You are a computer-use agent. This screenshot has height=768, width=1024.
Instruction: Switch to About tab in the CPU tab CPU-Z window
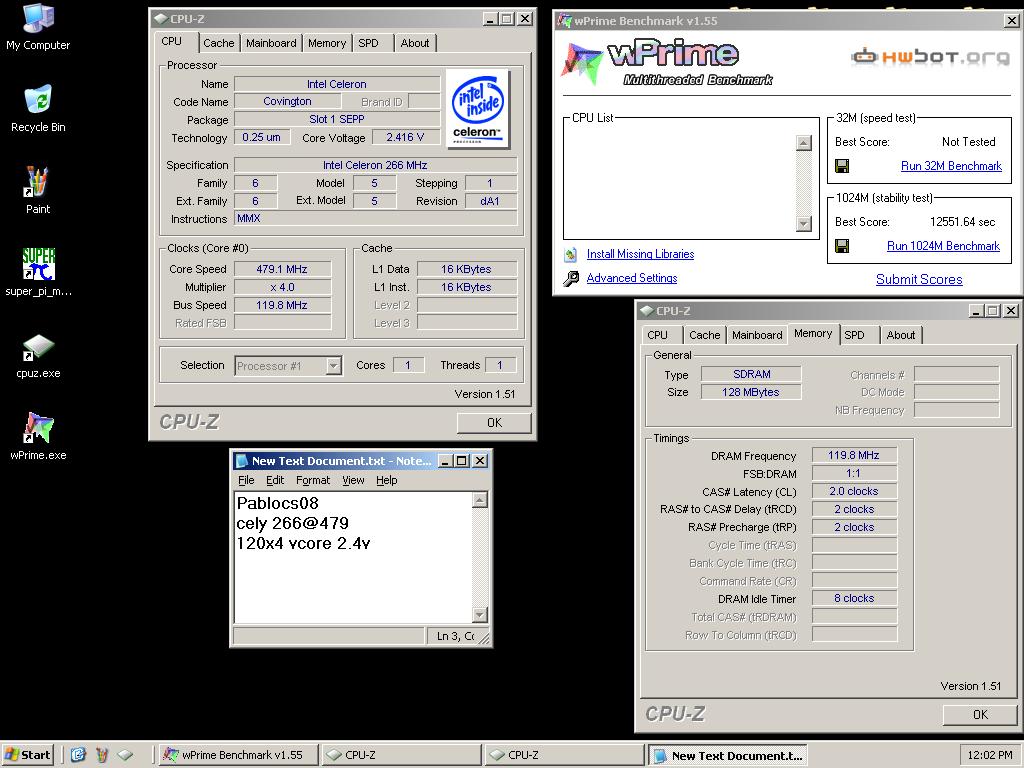click(x=415, y=43)
